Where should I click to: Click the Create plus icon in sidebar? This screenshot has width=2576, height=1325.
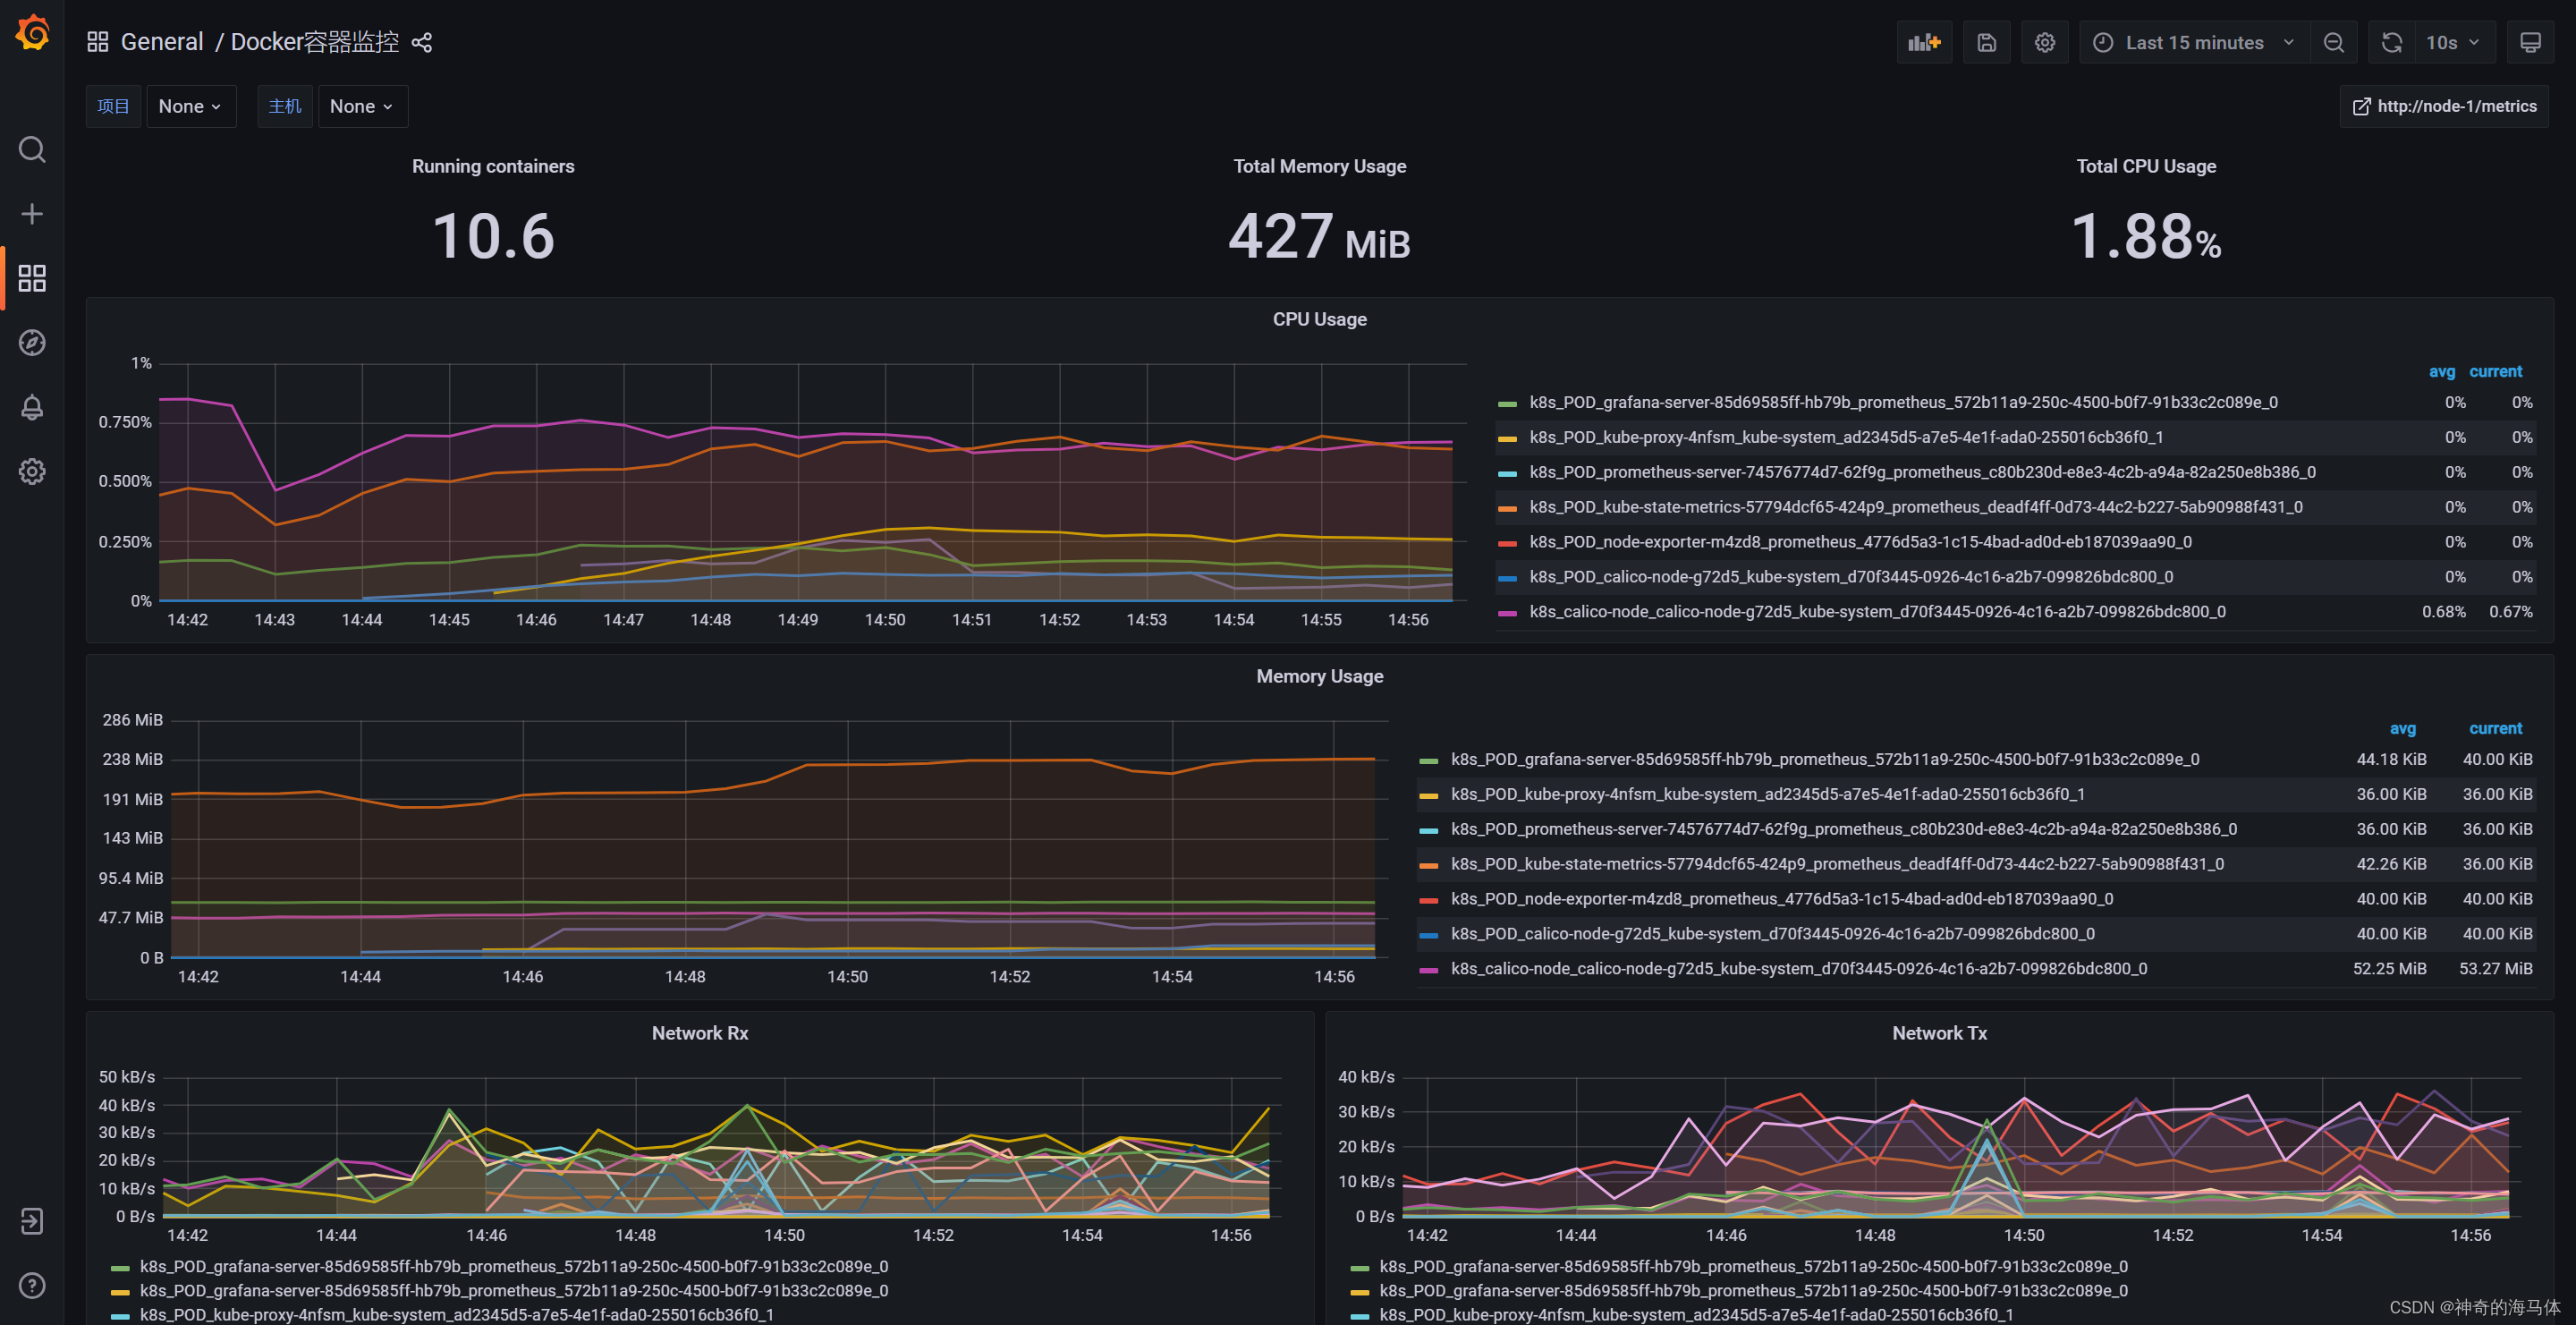[32, 214]
